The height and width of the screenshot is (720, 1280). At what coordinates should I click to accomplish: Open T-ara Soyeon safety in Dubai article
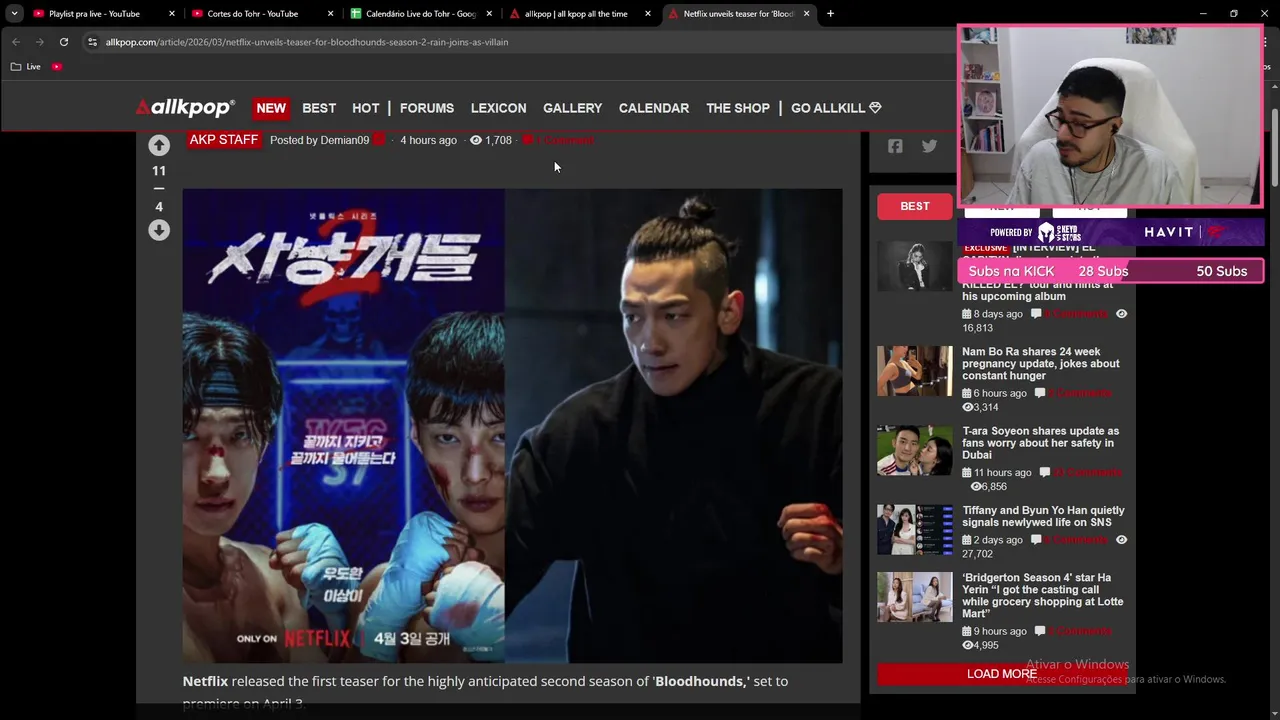click(1040, 443)
